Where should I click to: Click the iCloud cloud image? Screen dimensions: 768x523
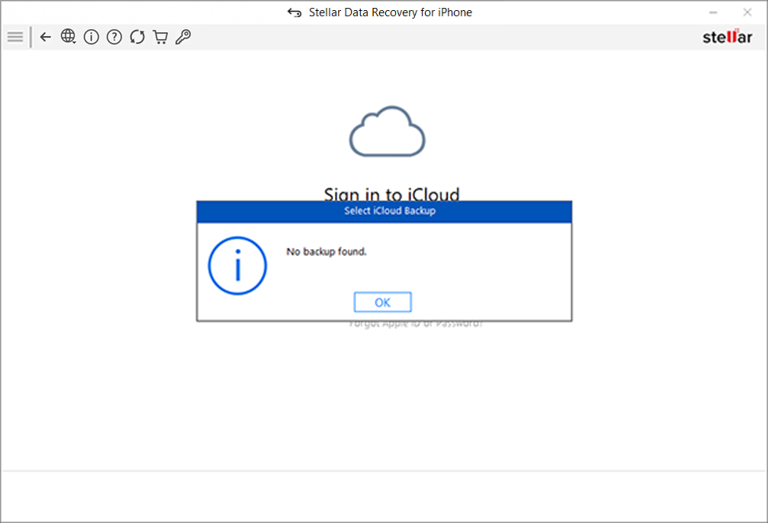(x=387, y=131)
